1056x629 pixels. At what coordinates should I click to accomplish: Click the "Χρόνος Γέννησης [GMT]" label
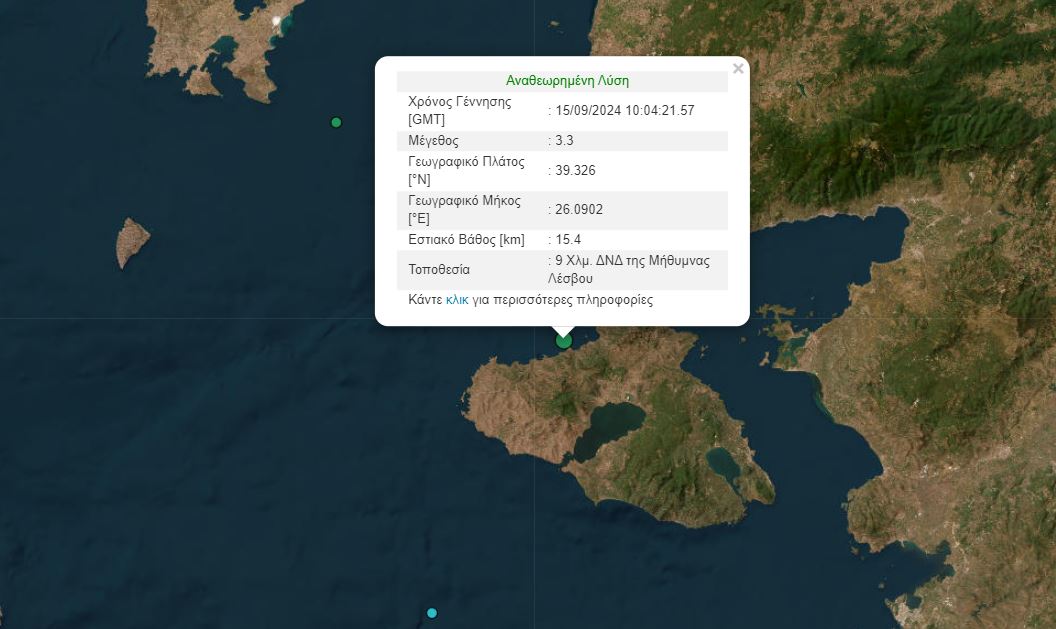[460, 110]
